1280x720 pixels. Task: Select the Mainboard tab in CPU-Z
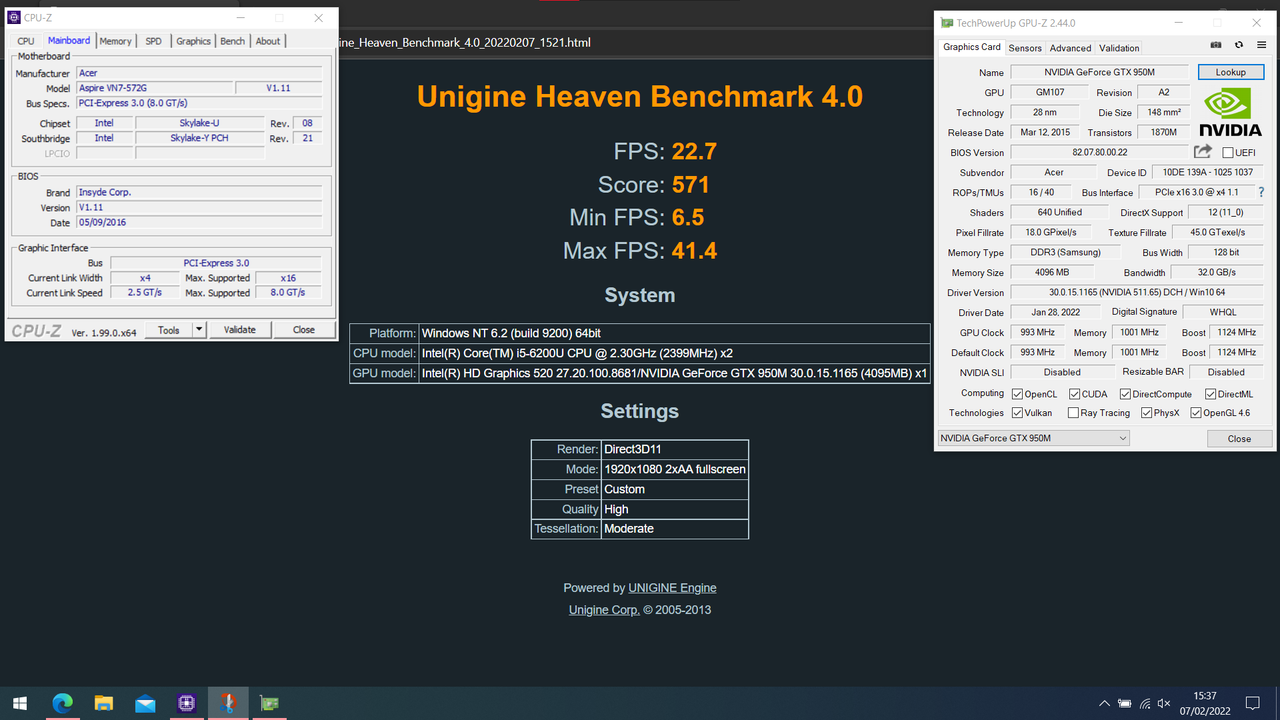69,40
